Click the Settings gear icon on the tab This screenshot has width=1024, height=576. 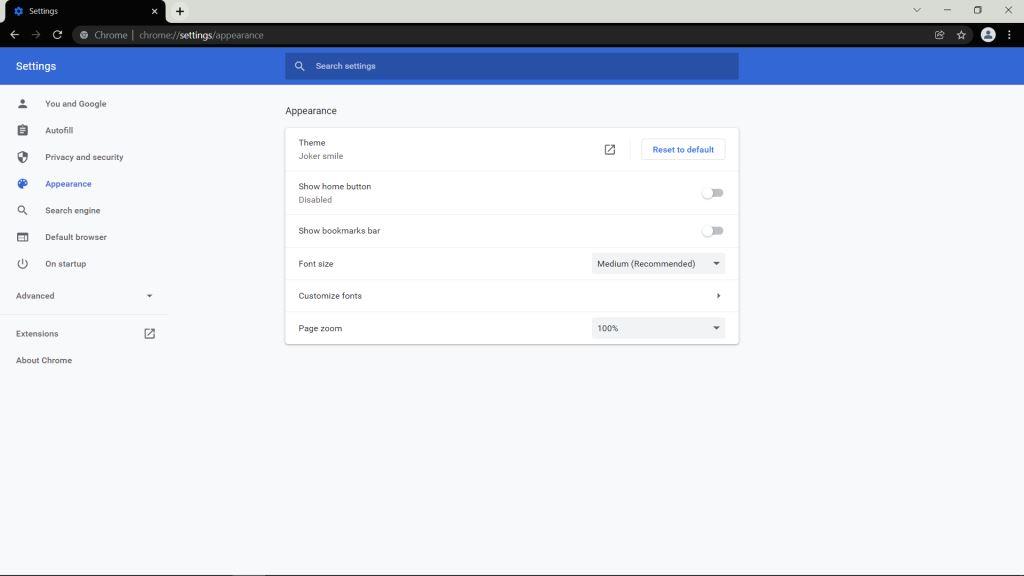(18, 11)
